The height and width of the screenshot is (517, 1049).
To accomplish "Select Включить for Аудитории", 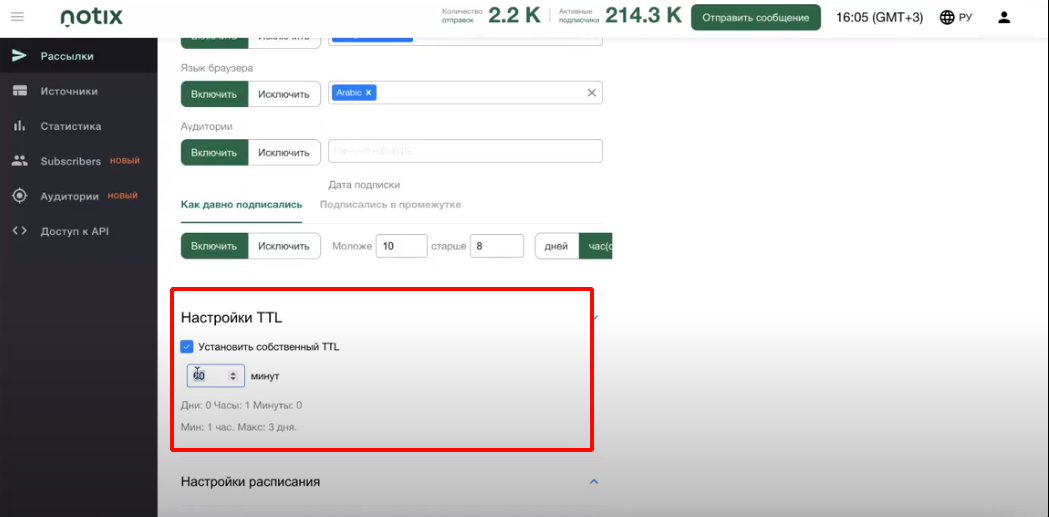I will point(214,152).
